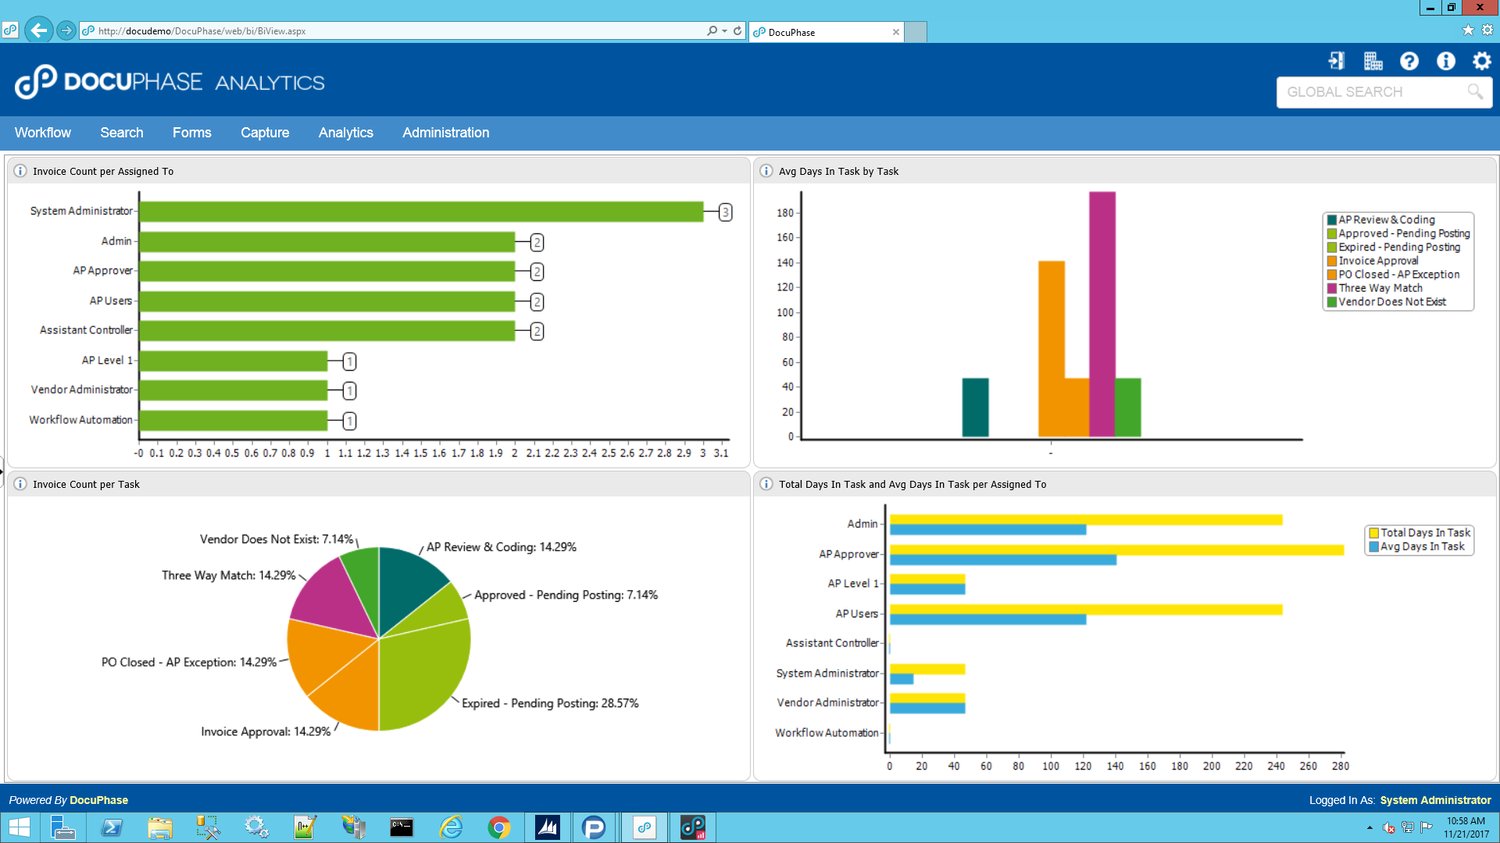
Task: Click info icon beside Invoice Count per Assigned To
Action: point(19,171)
